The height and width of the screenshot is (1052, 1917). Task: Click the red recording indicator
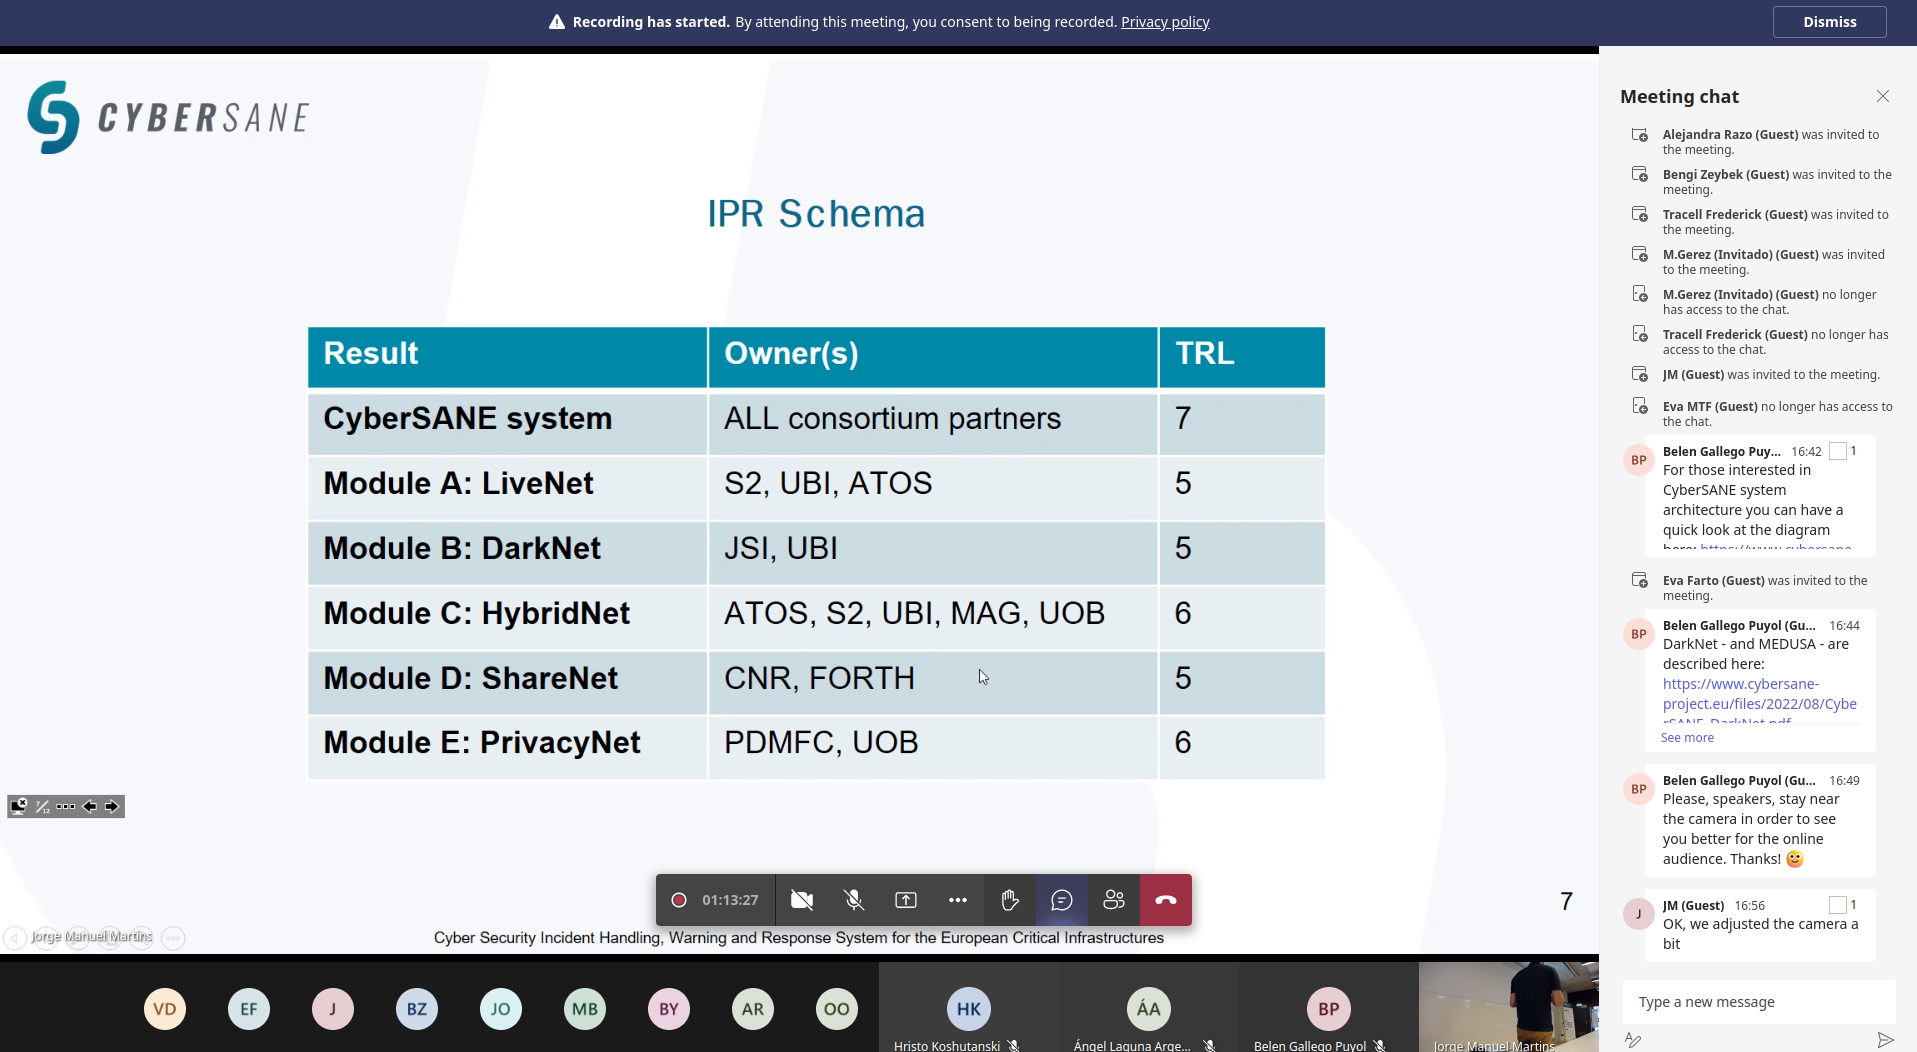pos(679,900)
